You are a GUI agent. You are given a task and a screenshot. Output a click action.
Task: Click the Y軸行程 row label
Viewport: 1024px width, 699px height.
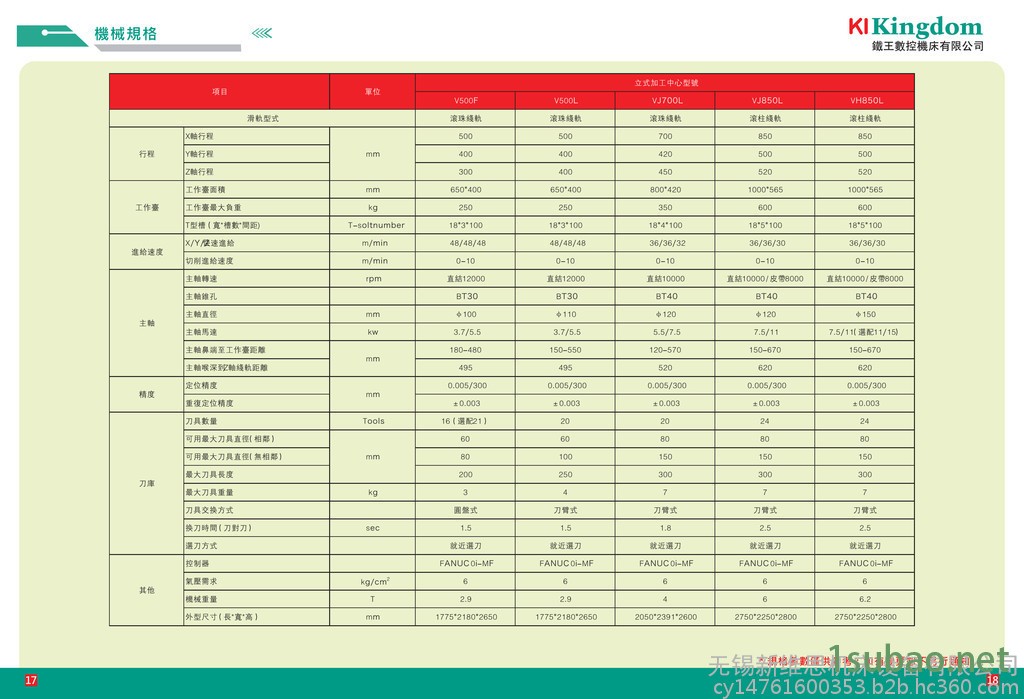[199, 154]
